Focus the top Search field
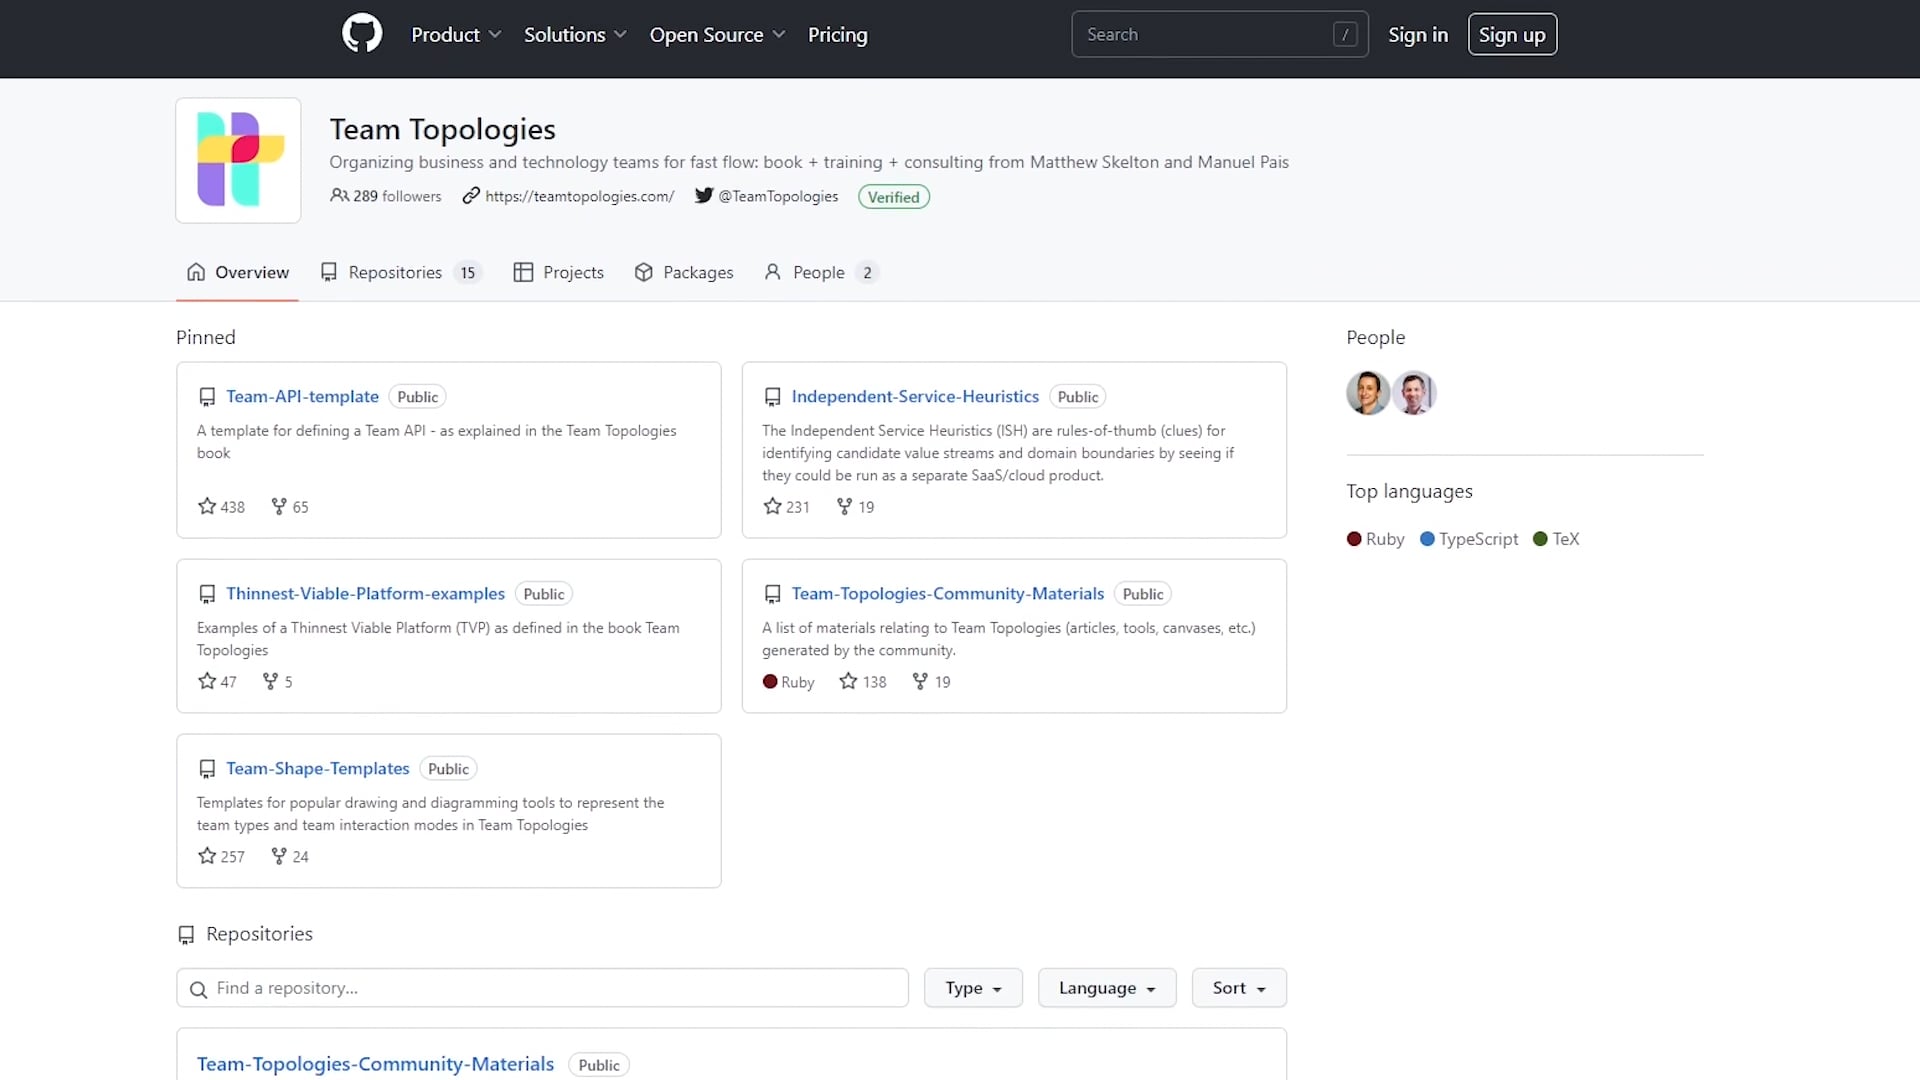The width and height of the screenshot is (1920, 1080). 1220,35
